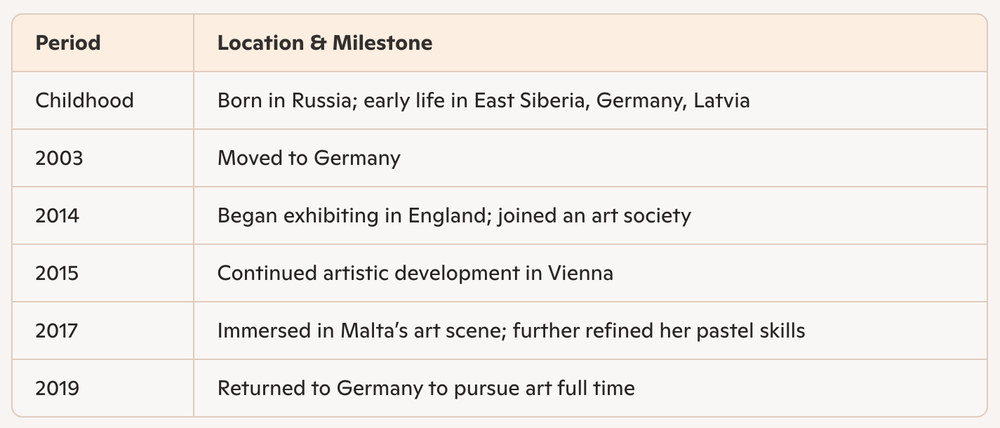The width and height of the screenshot is (1000, 428).
Task: Select the 2014 period cell
Action: click(103, 215)
